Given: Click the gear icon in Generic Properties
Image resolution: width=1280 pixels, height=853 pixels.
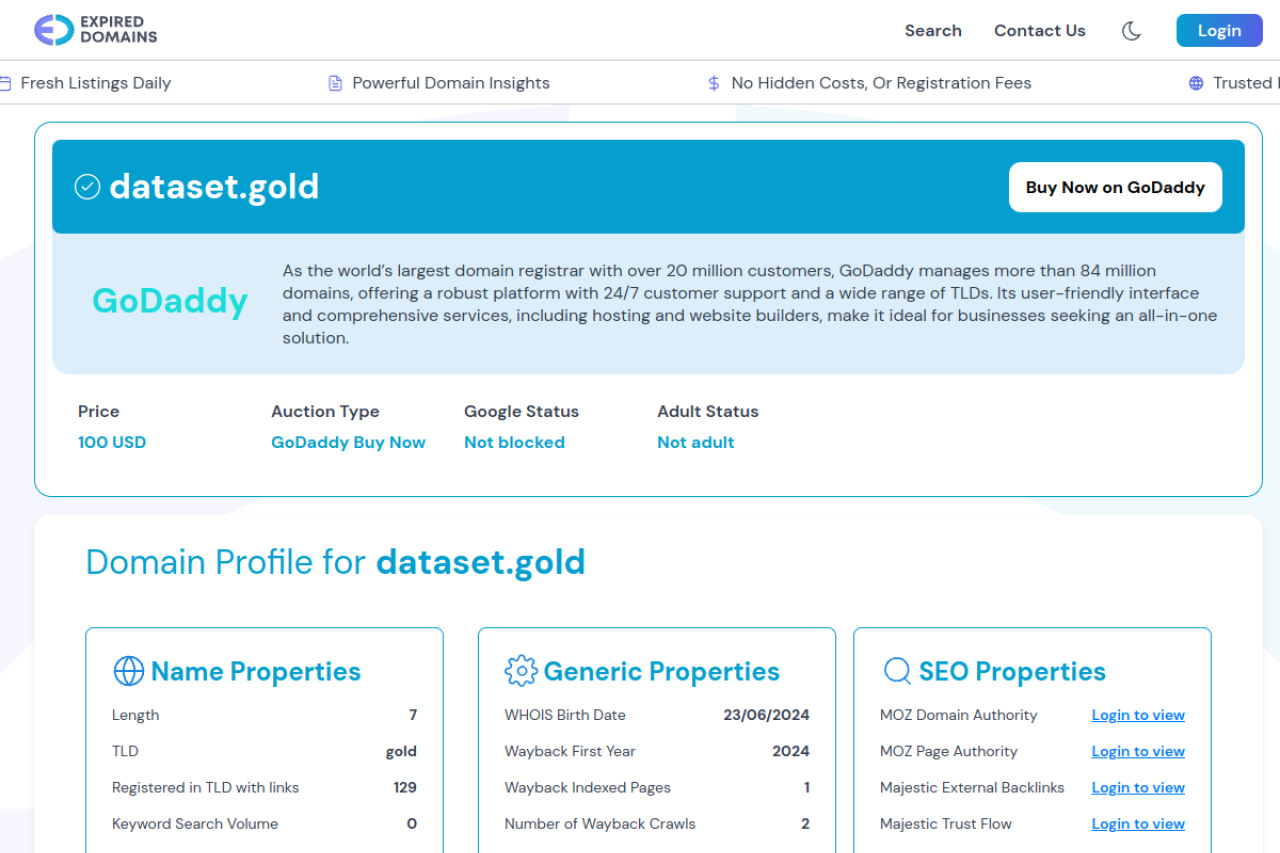Looking at the screenshot, I should (x=521, y=671).
